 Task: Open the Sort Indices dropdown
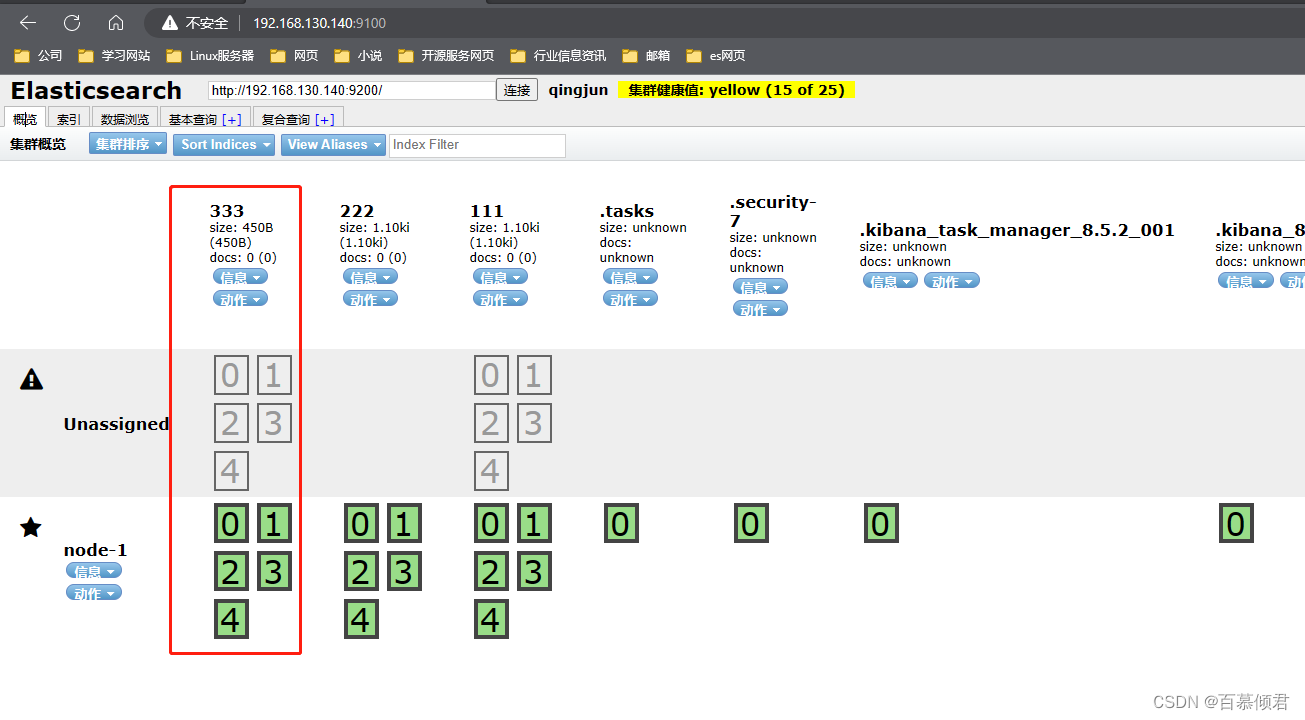tap(225, 144)
